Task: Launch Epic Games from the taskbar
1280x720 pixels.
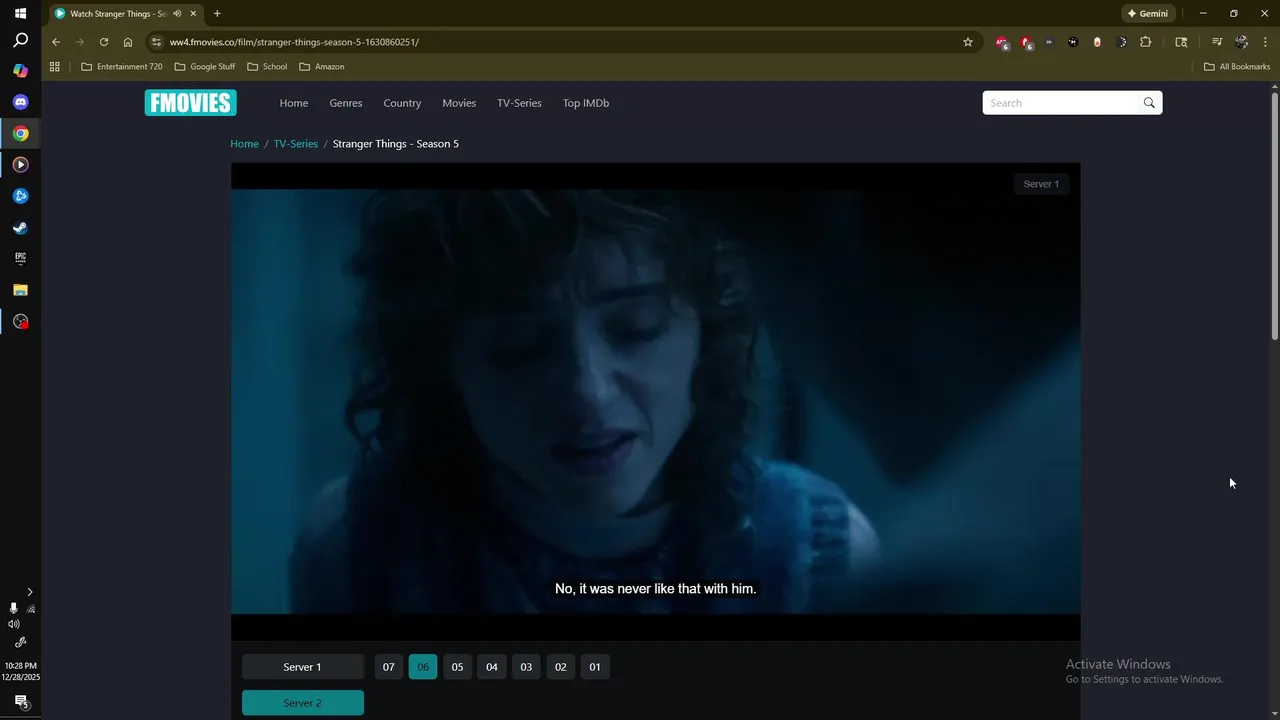Action: point(20,258)
